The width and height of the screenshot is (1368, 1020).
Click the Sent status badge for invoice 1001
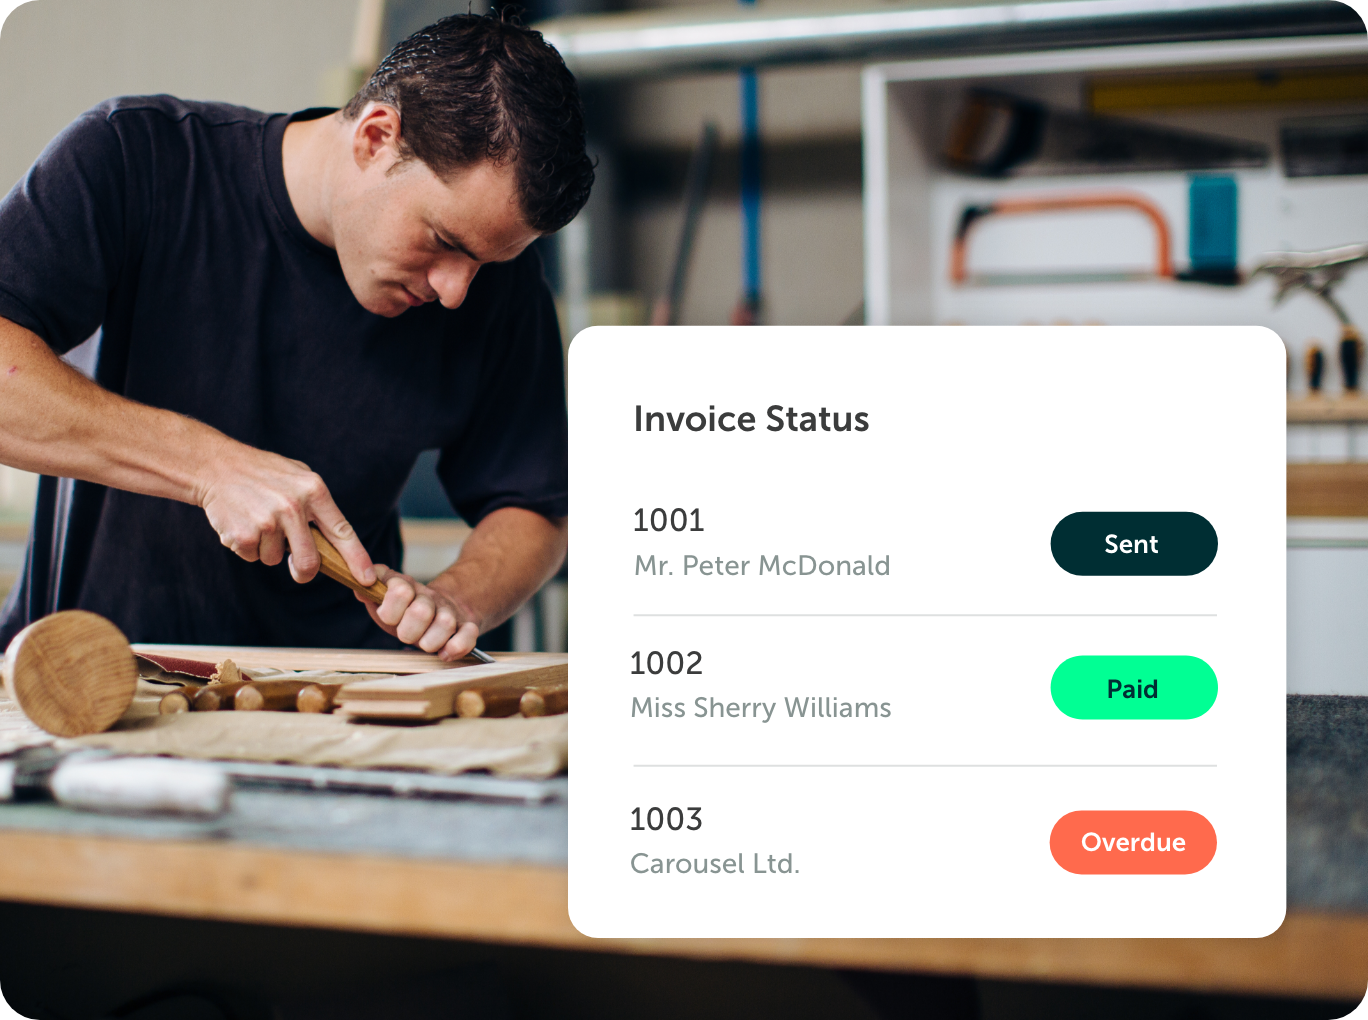[x=1134, y=544]
